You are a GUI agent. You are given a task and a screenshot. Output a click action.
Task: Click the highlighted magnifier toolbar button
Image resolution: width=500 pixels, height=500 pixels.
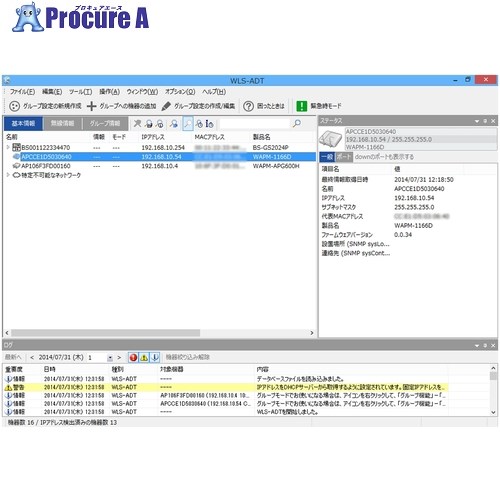(x=188, y=124)
